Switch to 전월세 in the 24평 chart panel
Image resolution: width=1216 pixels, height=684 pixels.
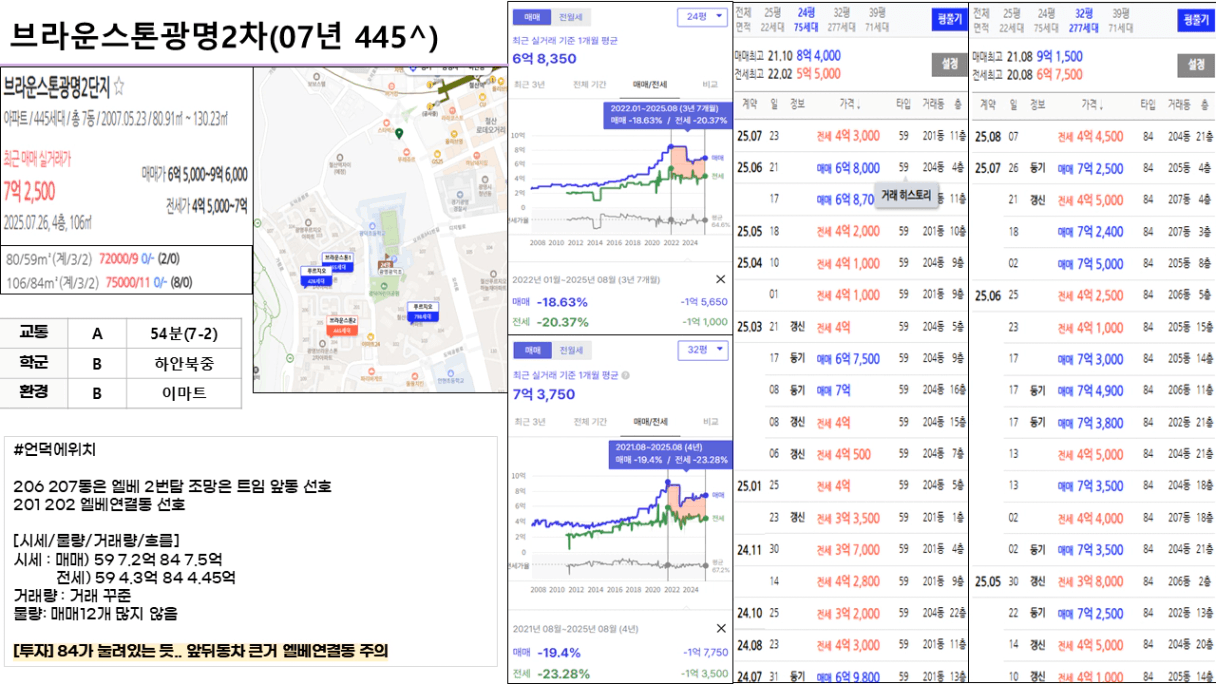pos(571,17)
